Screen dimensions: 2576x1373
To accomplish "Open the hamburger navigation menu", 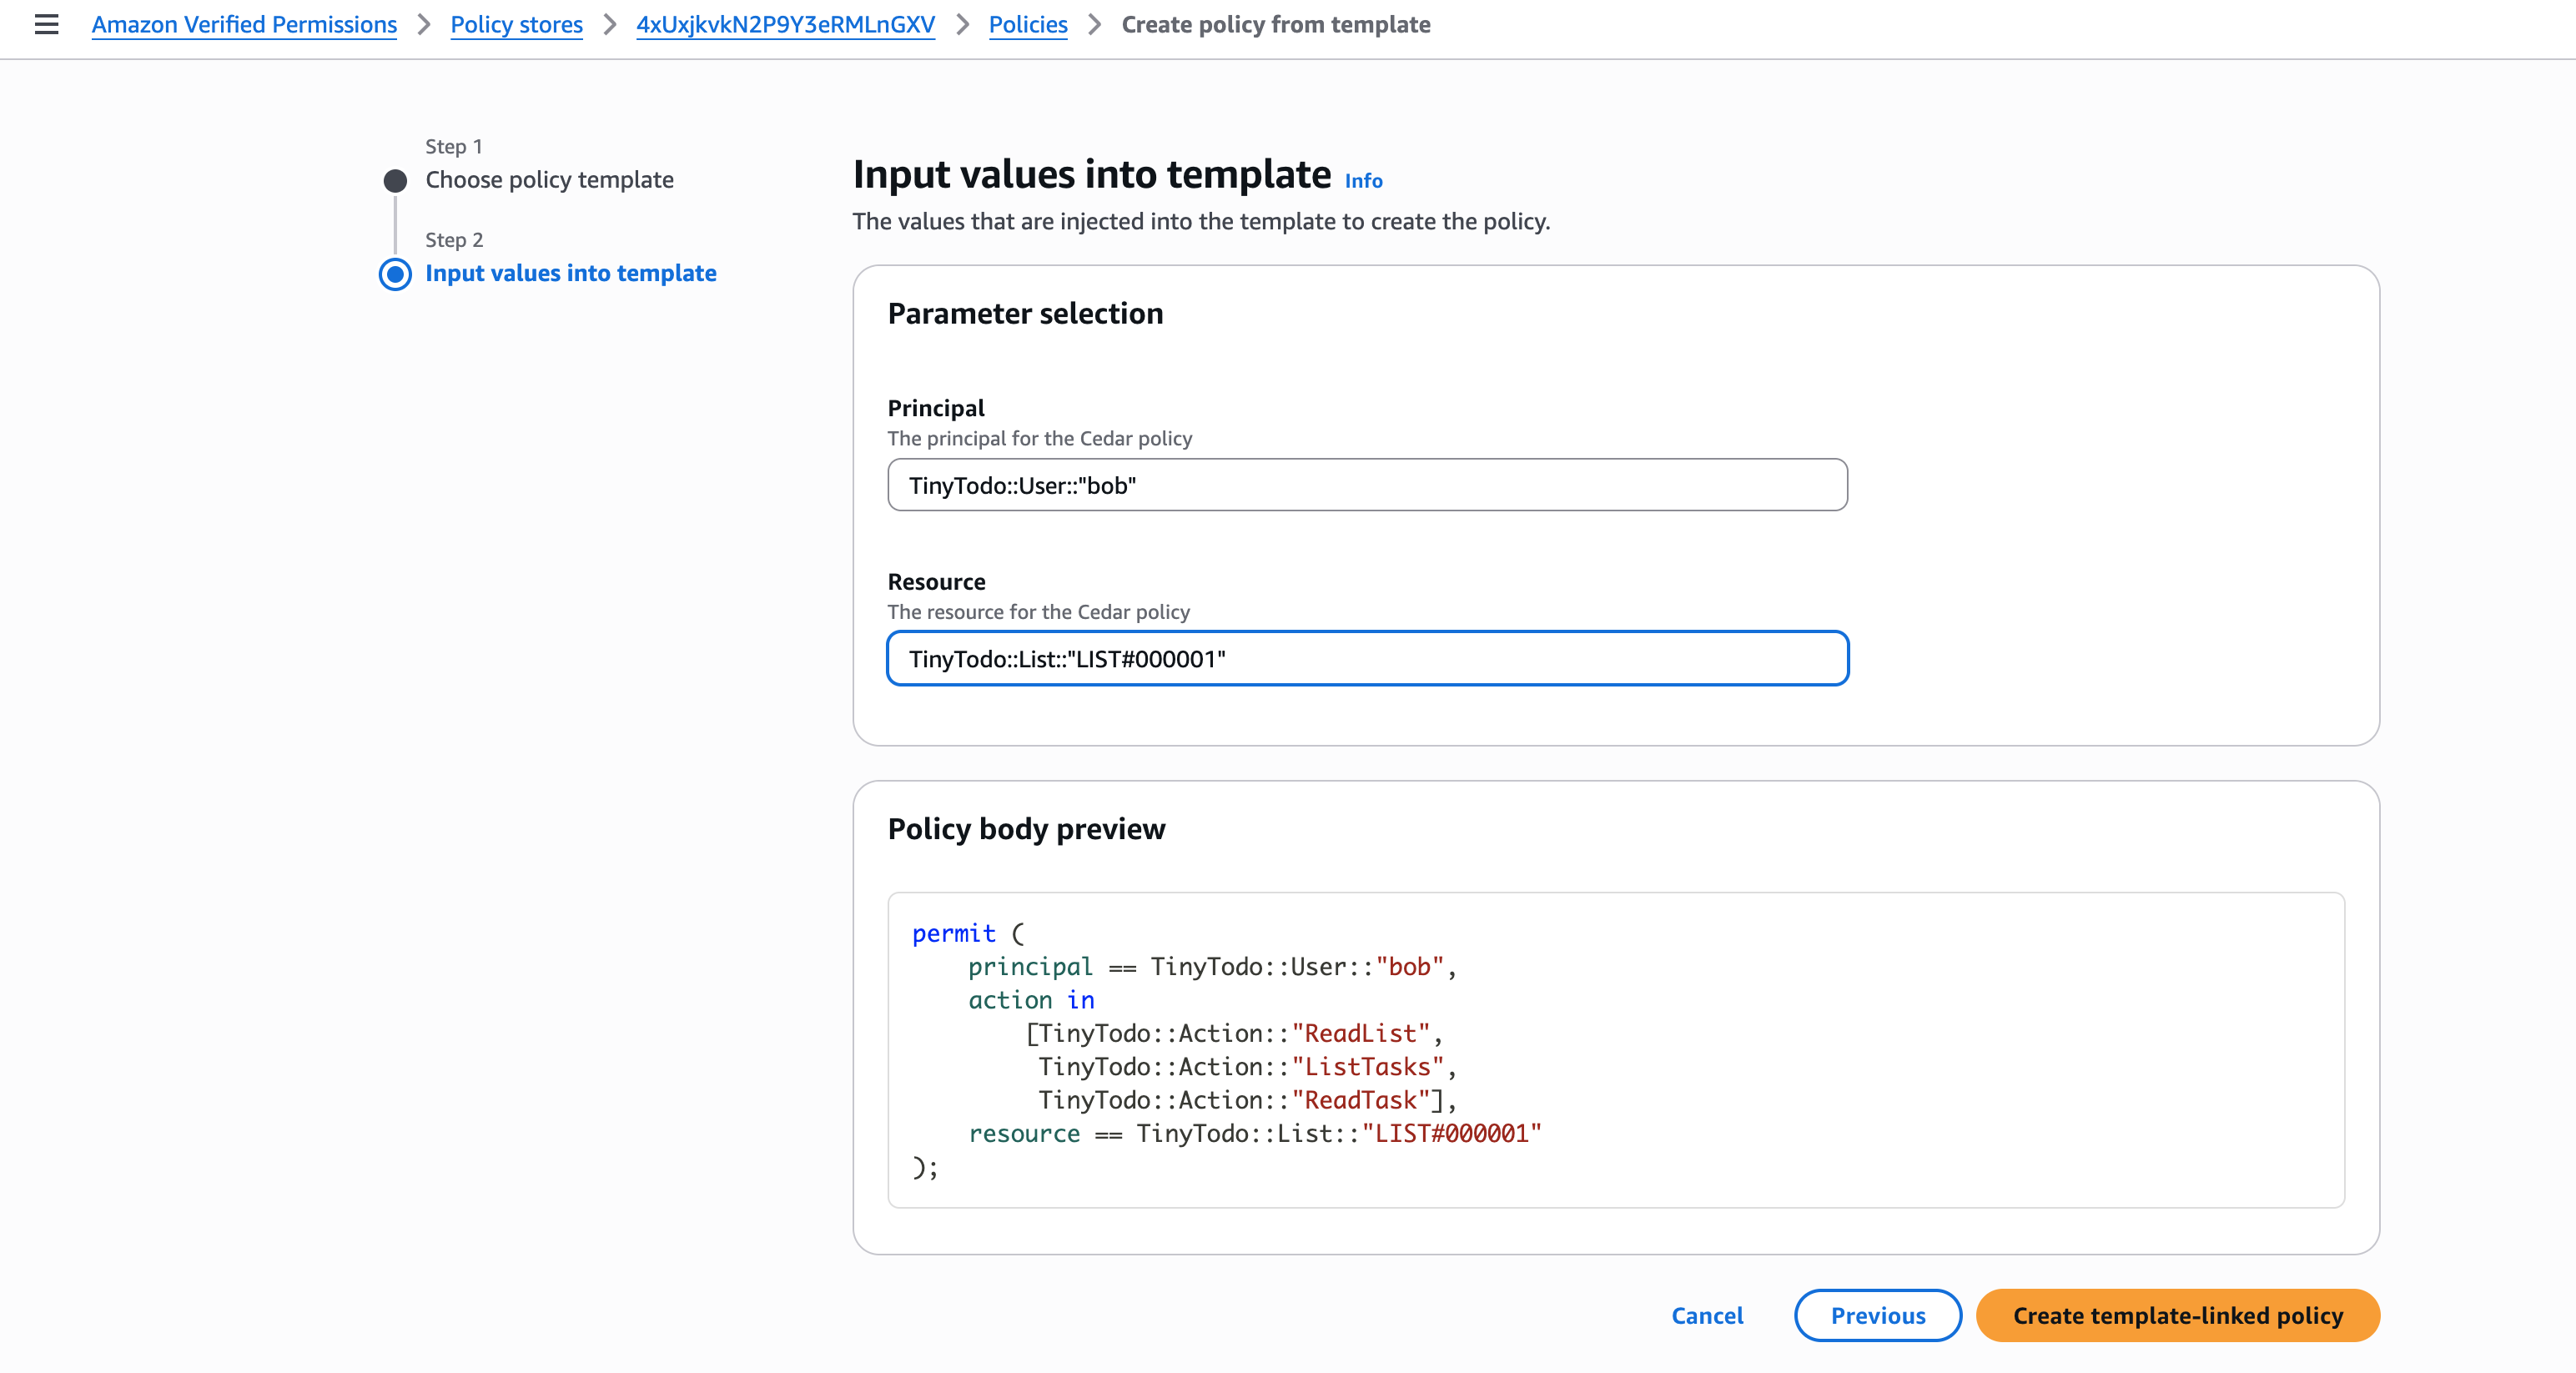I will coord(46,24).
